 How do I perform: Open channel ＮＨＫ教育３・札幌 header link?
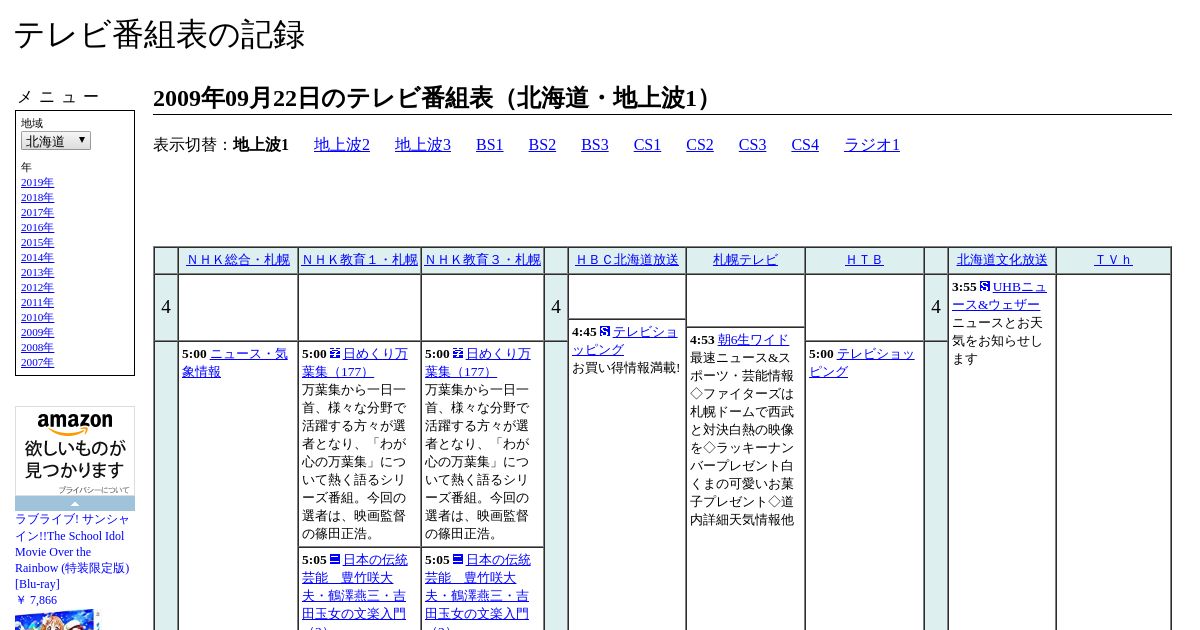pos(483,260)
